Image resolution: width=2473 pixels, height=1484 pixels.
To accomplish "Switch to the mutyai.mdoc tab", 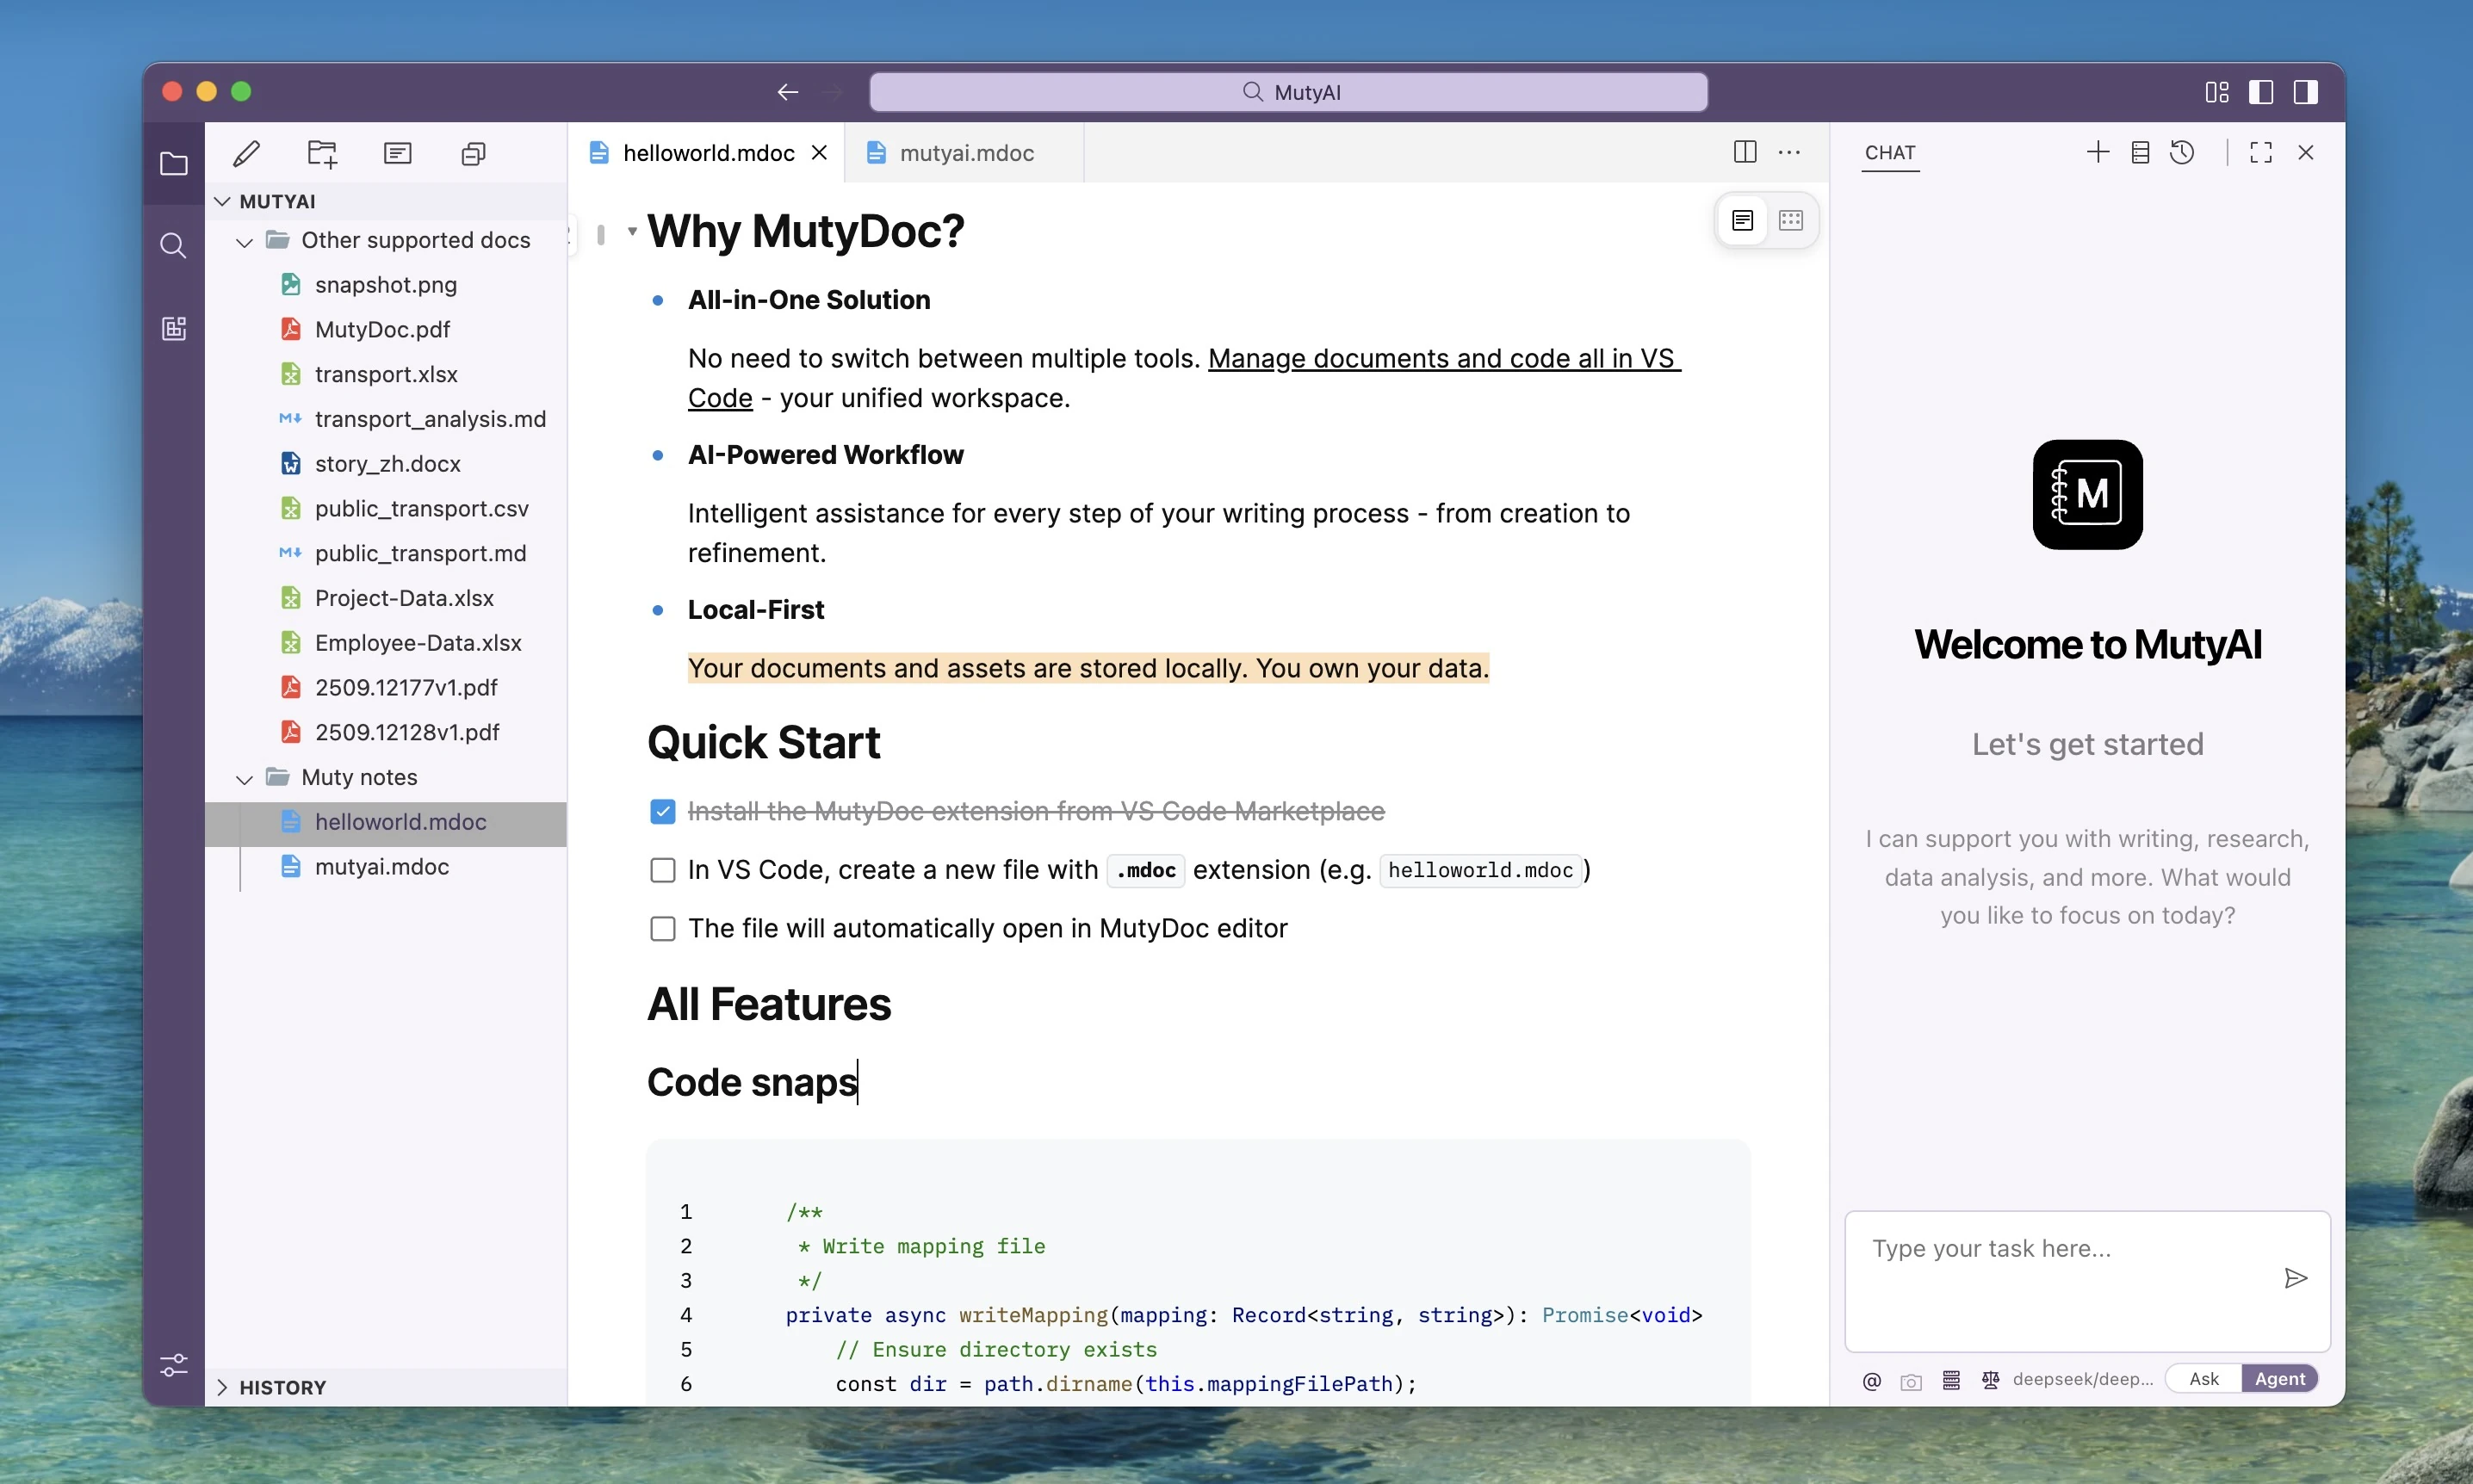I will [965, 153].
